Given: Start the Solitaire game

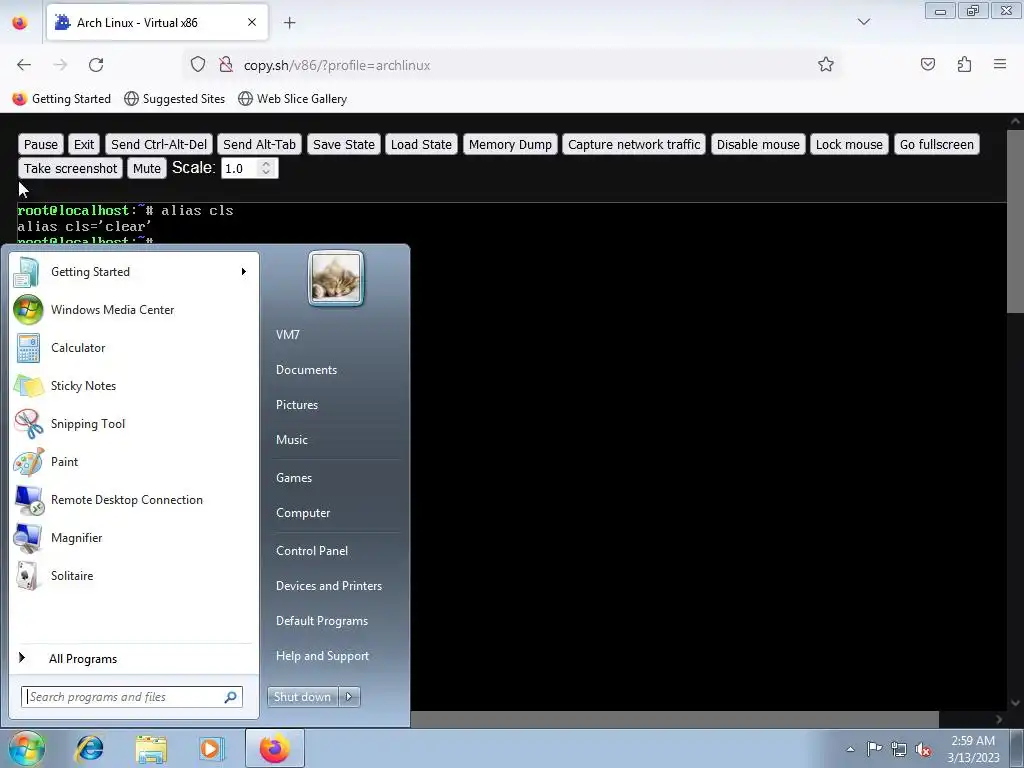Looking at the screenshot, I should point(134,575).
